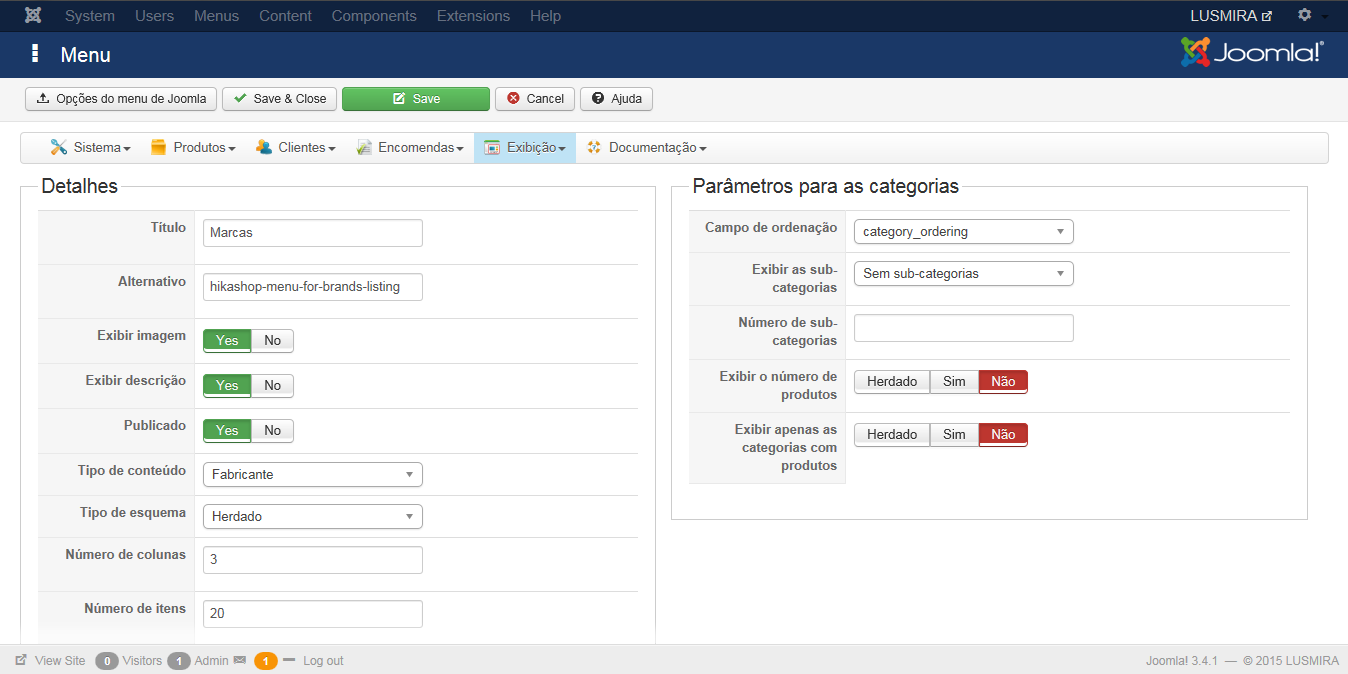Choose Não for Exibir apenas categorias com produtos
The width and height of the screenshot is (1348, 674).
point(1003,434)
